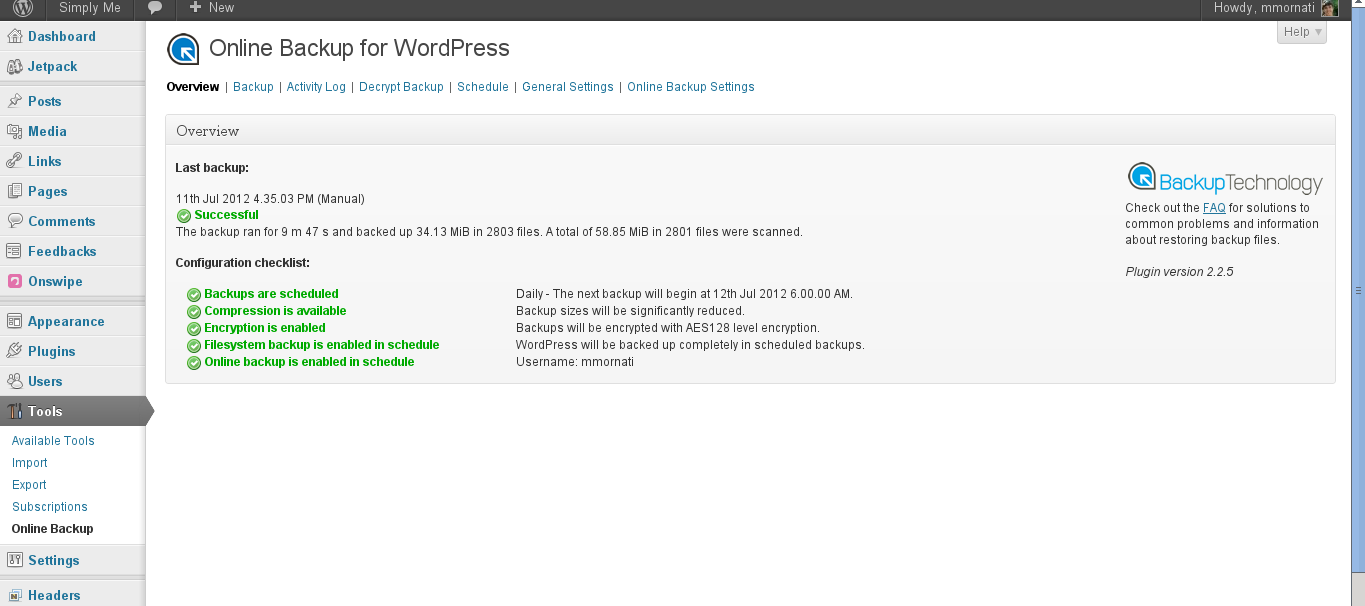Open the Posts menu
1365x606 pixels.
coord(45,101)
